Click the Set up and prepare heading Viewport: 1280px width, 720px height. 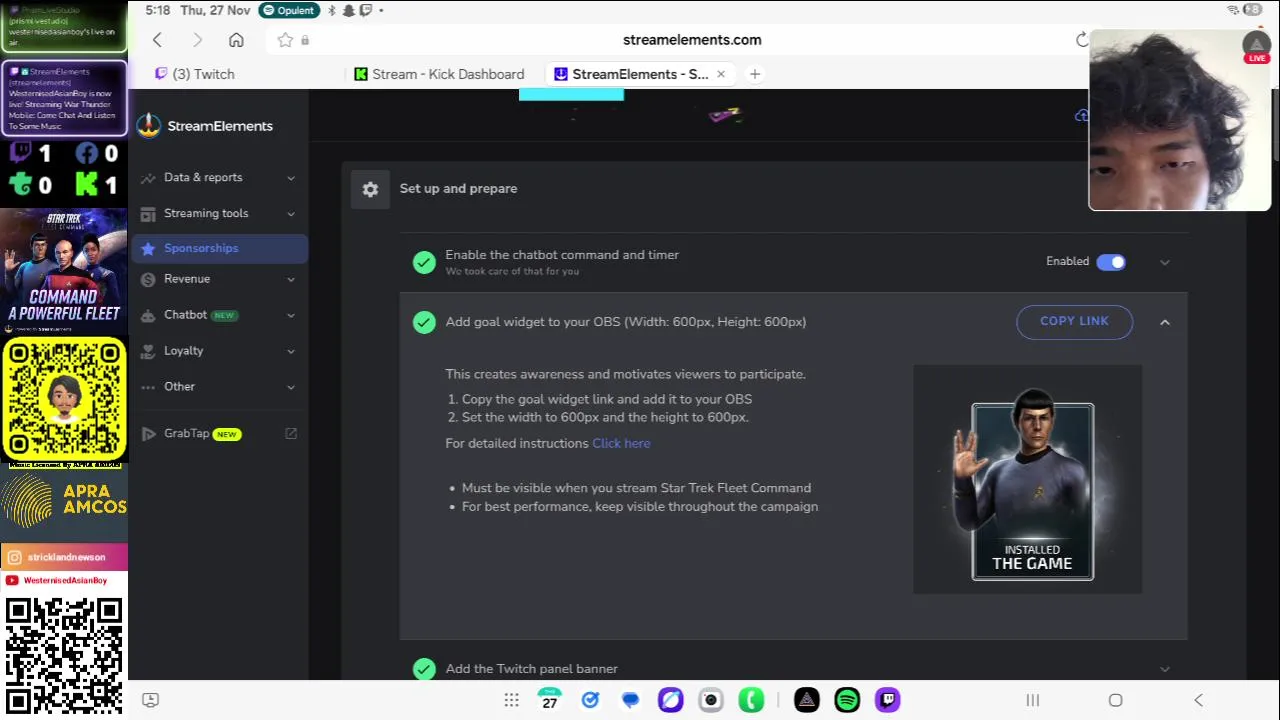(x=458, y=189)
